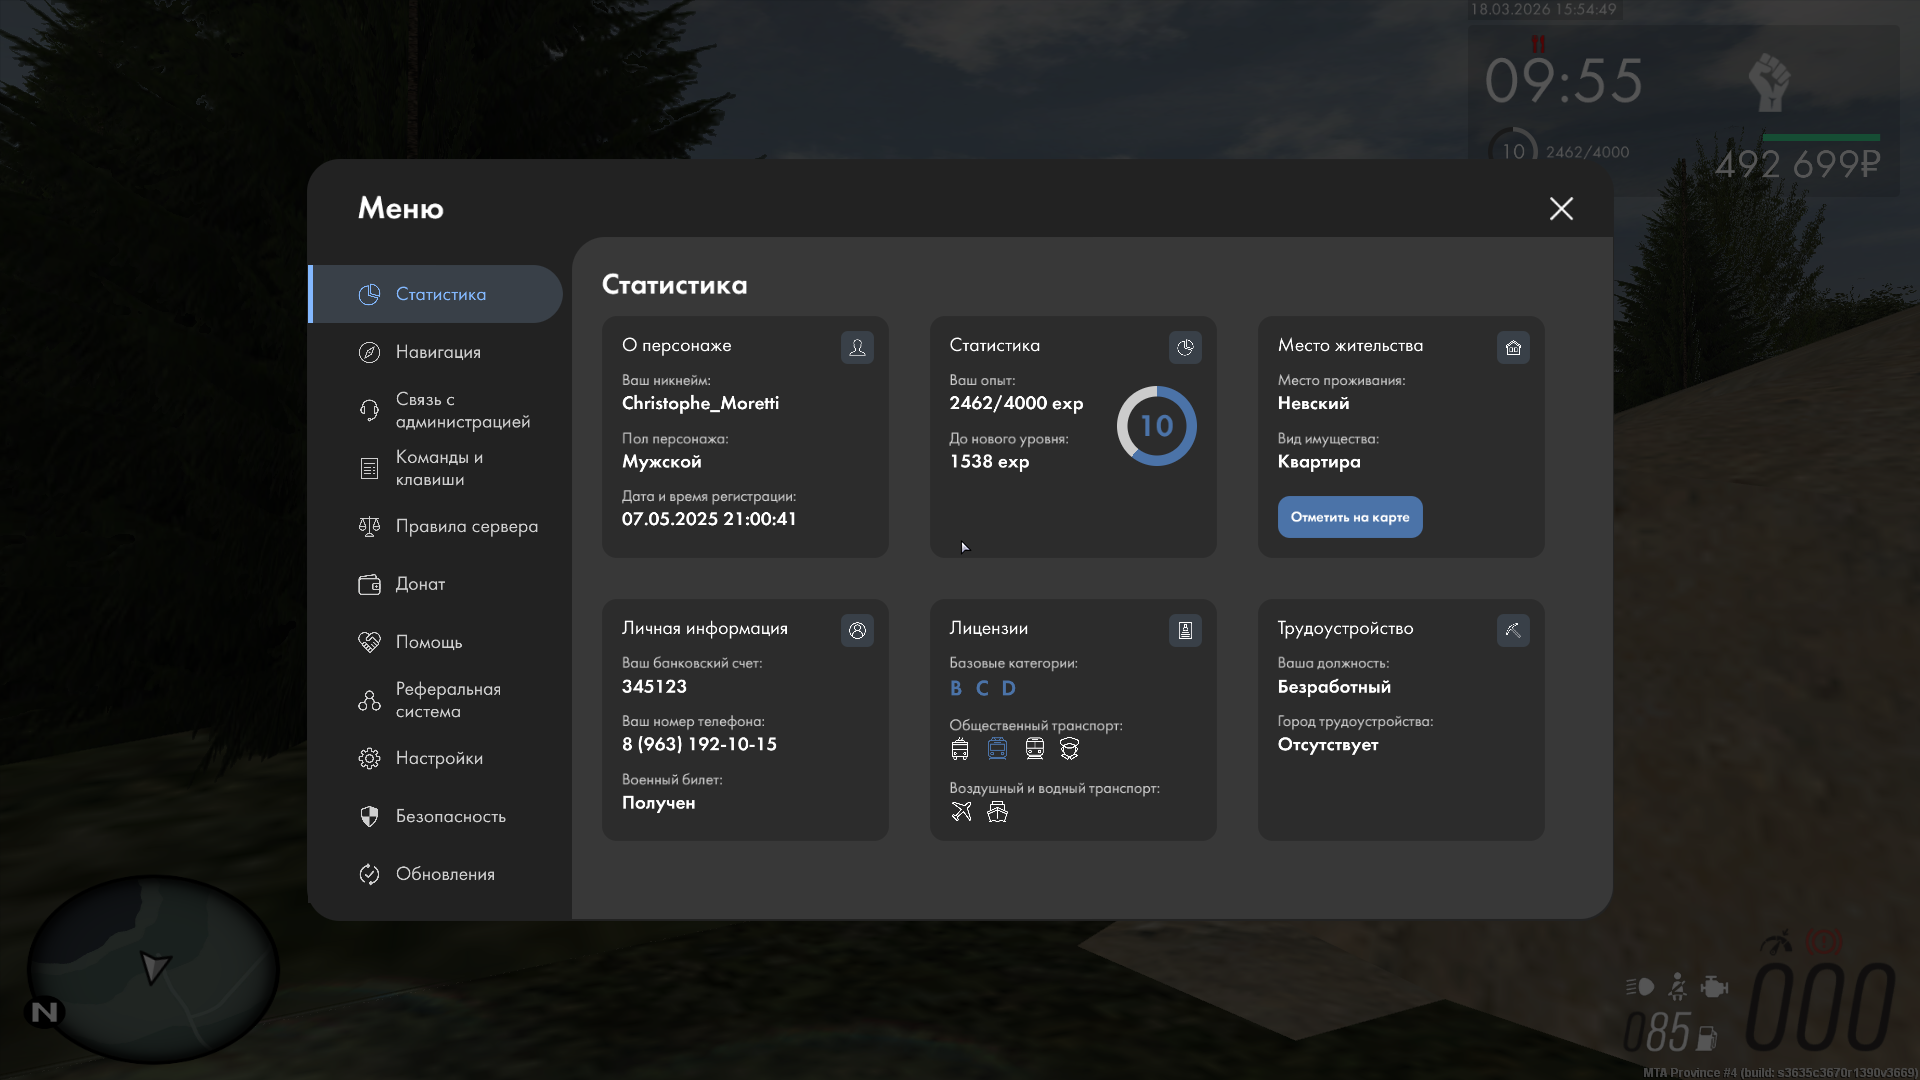Click the profile icon in the 'О персонаже' card
The width and height of the screenshot is (1920, 1080).
pyautogui.click(x=857, y=347)
